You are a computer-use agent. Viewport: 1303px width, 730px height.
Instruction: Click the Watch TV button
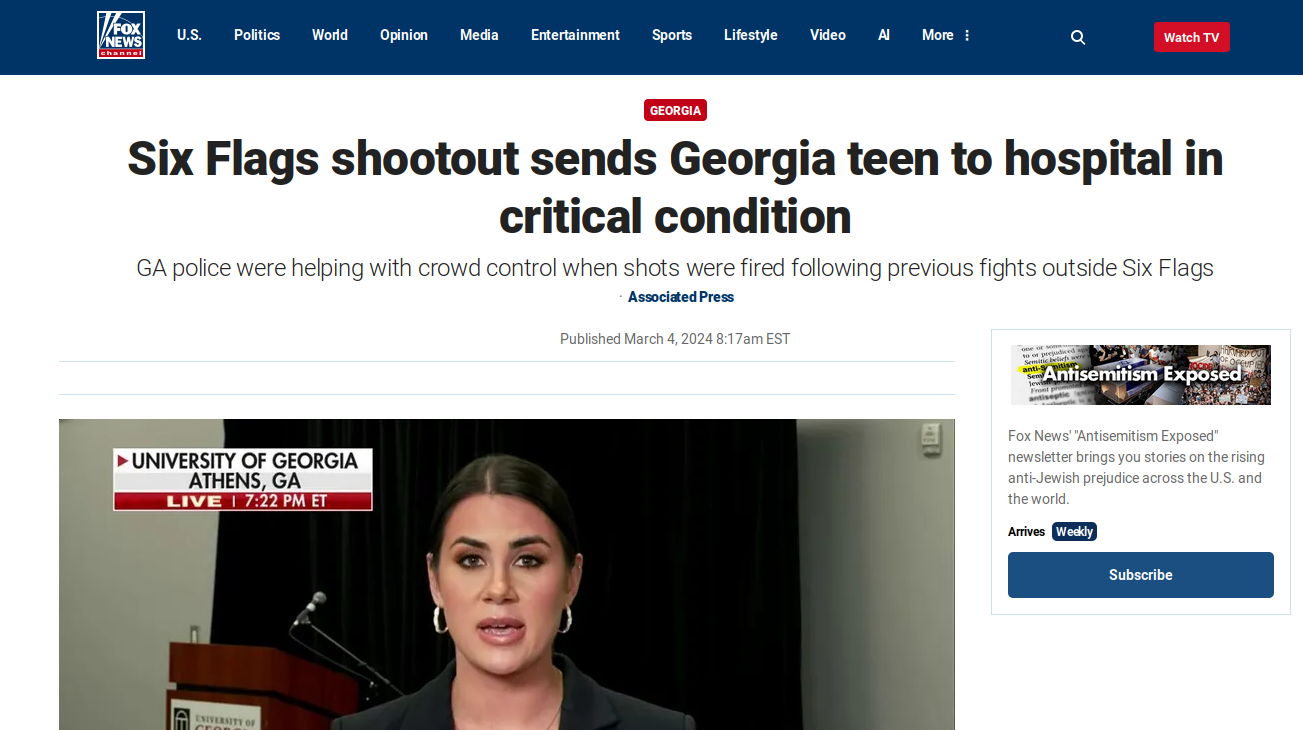(1191, 37)
